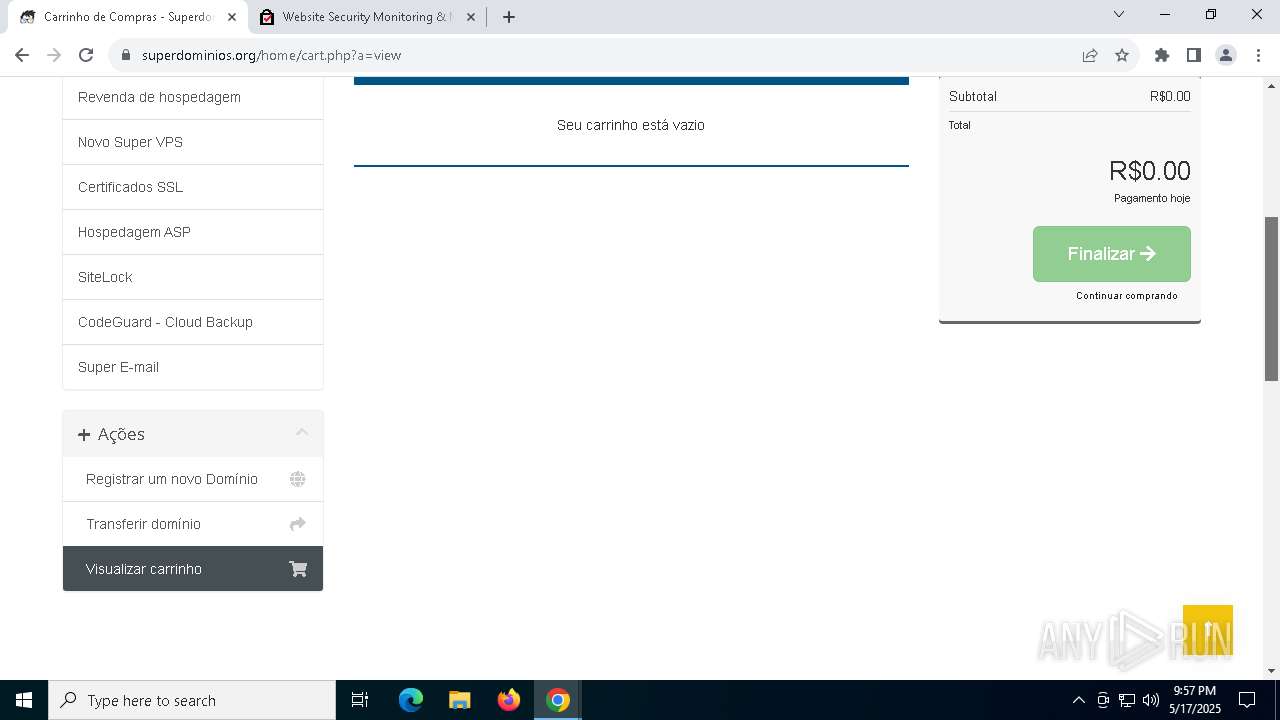The image size is (1280, 720).
Task: Toggle the browser side panel icon
Action: coord(1194,55)
